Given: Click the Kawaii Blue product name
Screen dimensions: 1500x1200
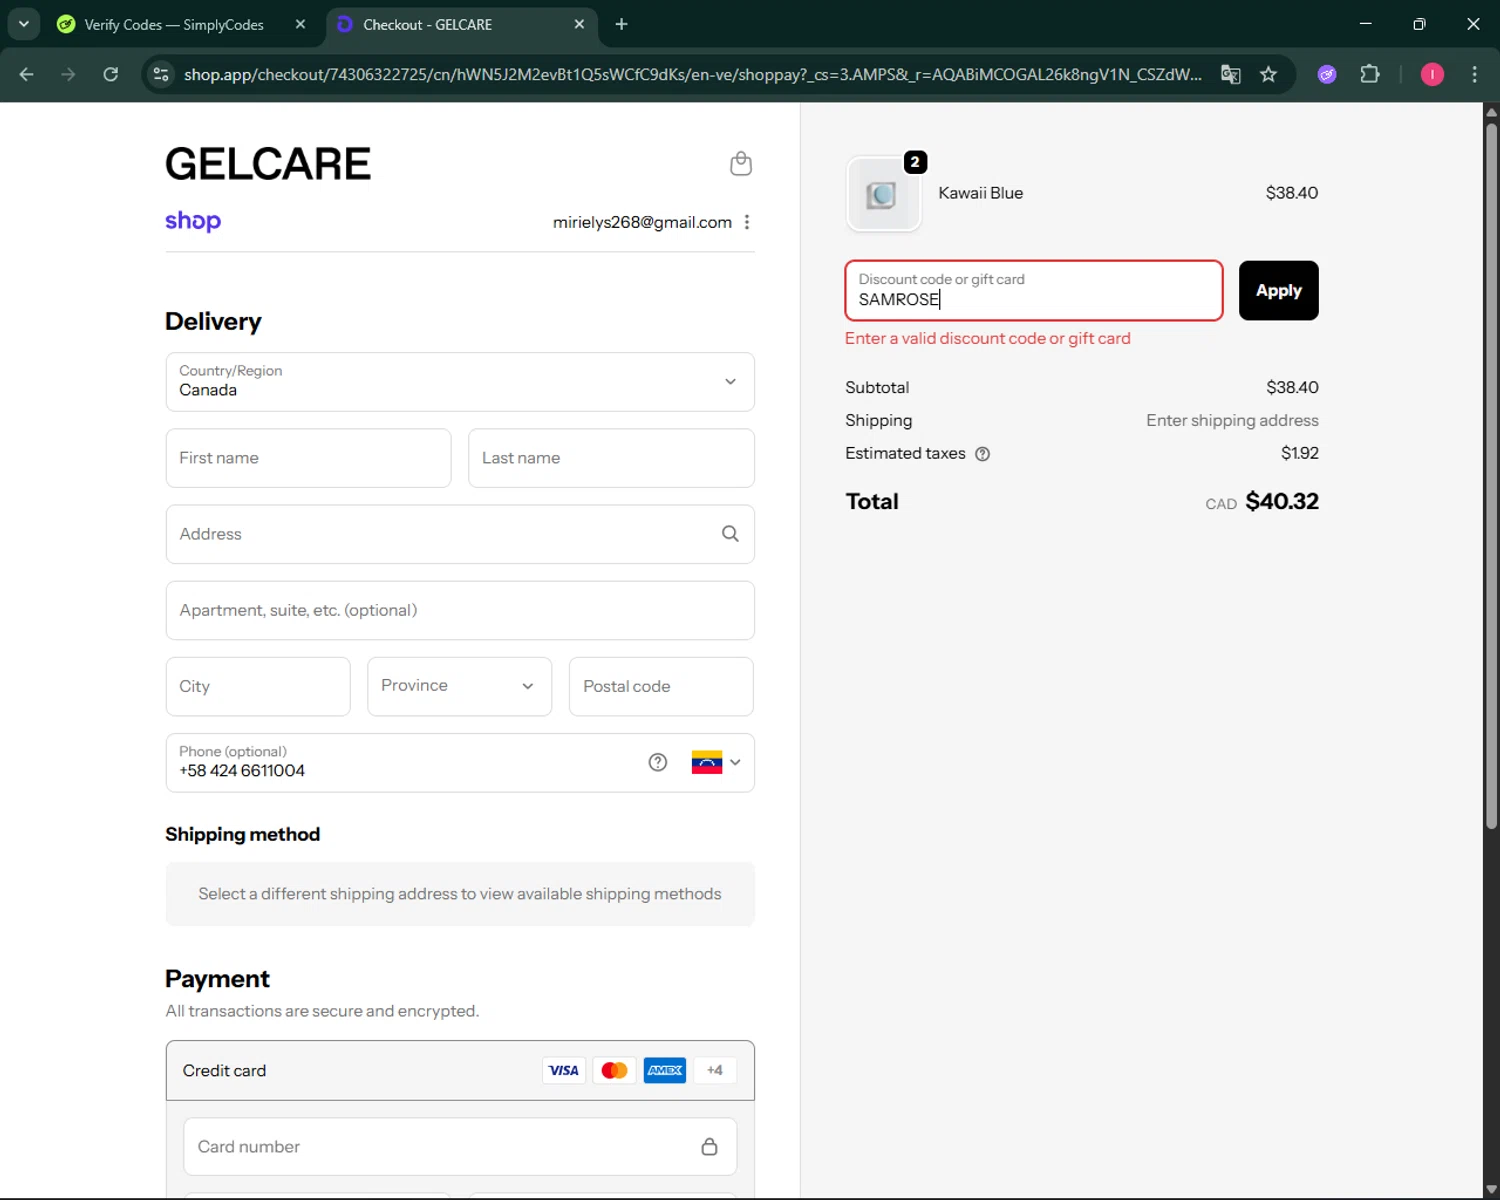Looking at the screenshot, I should pyautogui.click(x=980, y=193).
